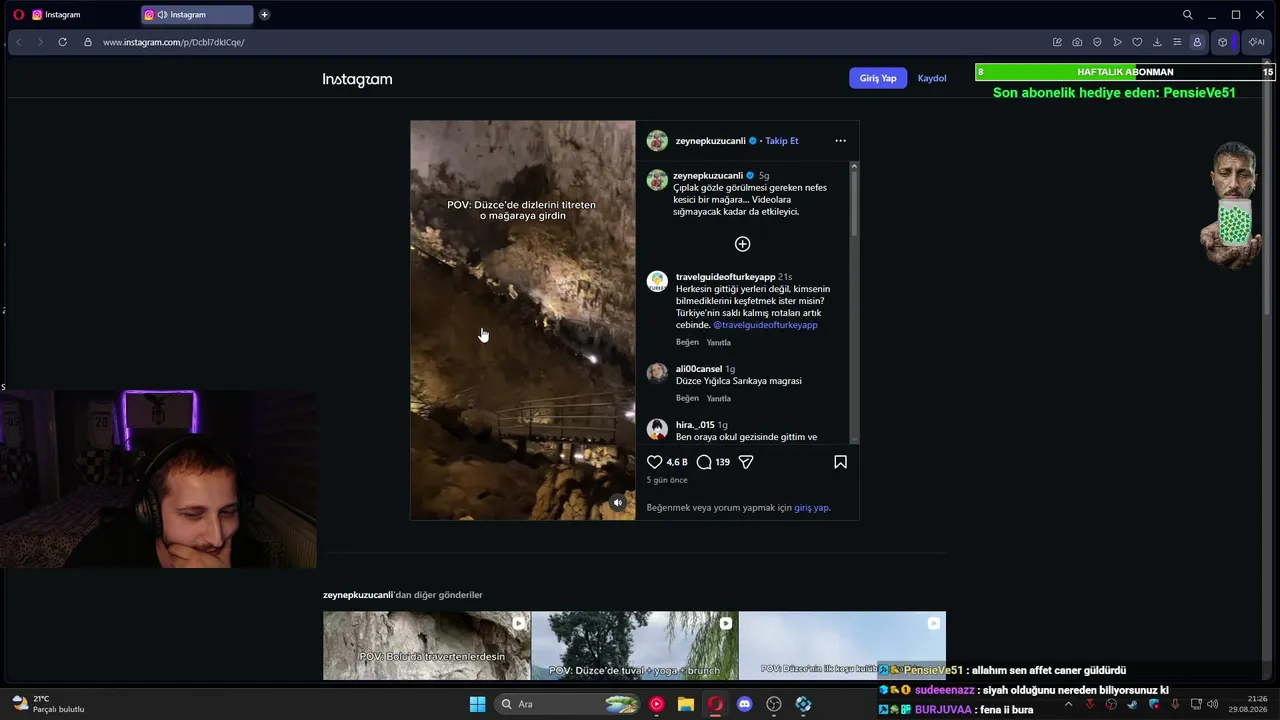The height and width of the screenshot is (720, 1280).
Task: Open a new browser tab
Action: pos(264,15)
